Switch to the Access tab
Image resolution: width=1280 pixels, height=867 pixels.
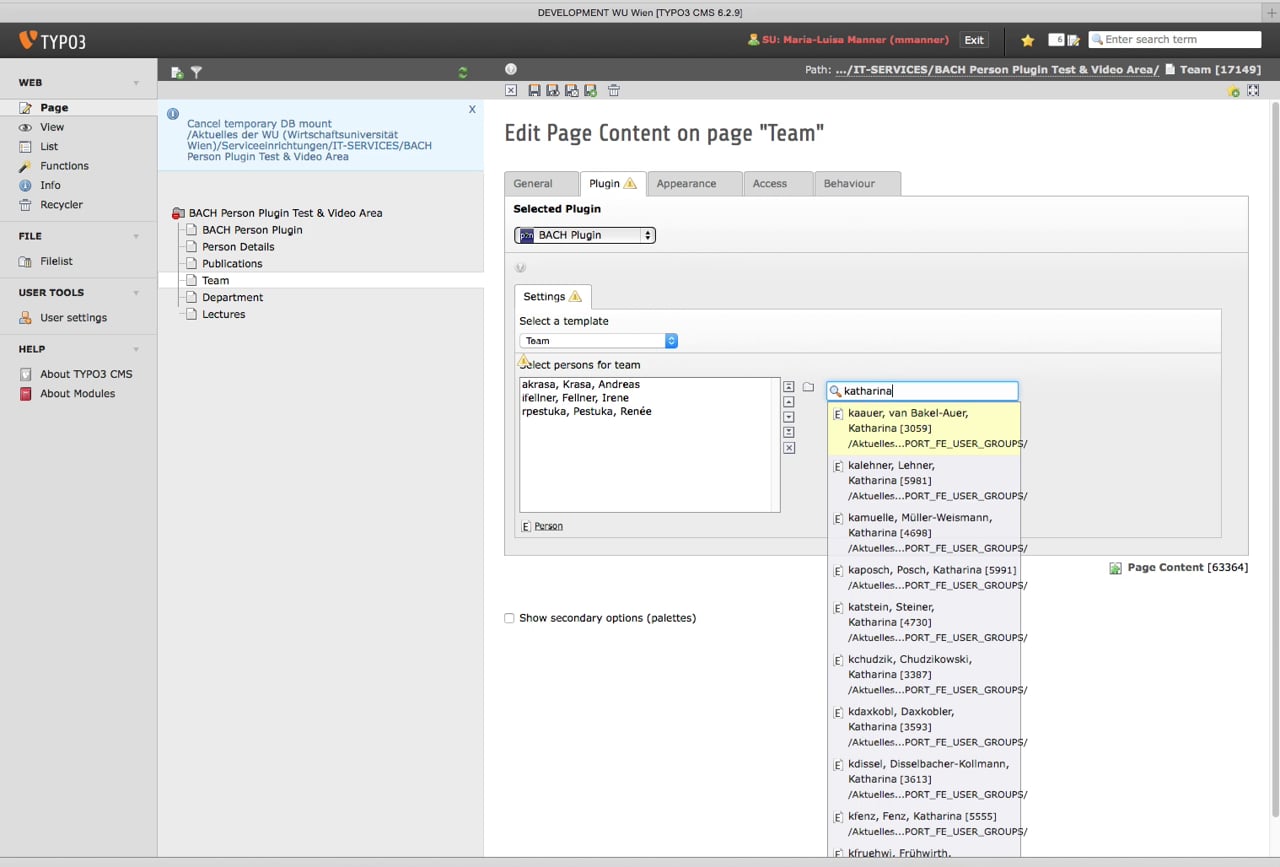point(779,184)
